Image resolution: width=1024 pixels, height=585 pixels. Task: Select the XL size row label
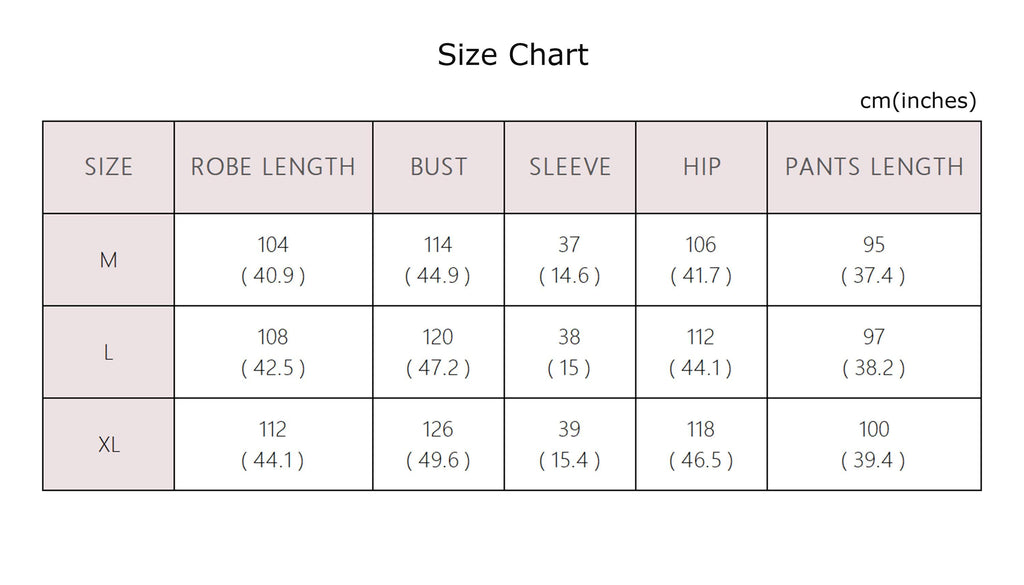(x=108, y=445)
